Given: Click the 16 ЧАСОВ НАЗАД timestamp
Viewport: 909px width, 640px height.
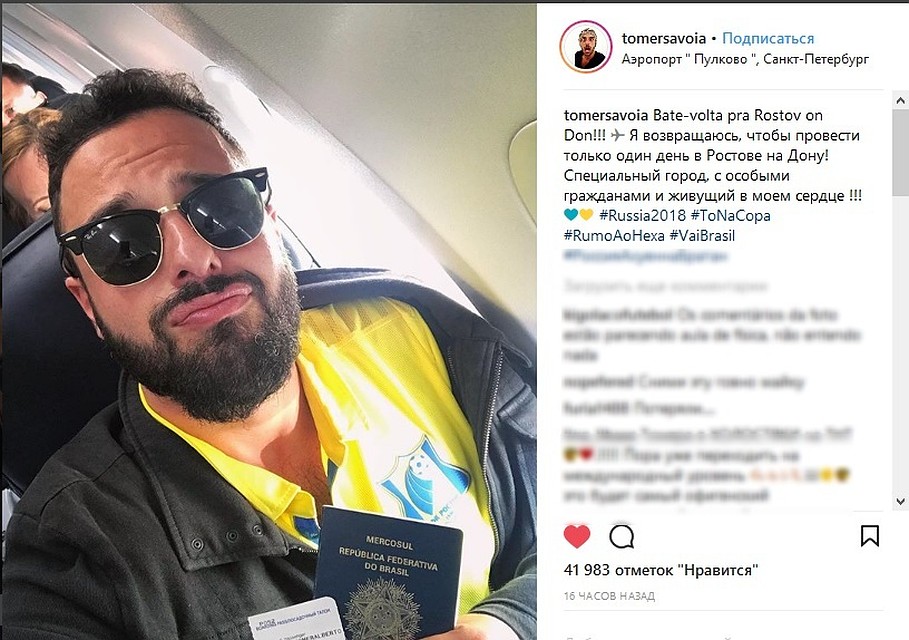Looking at the screenshot, I should click(609, 596).
